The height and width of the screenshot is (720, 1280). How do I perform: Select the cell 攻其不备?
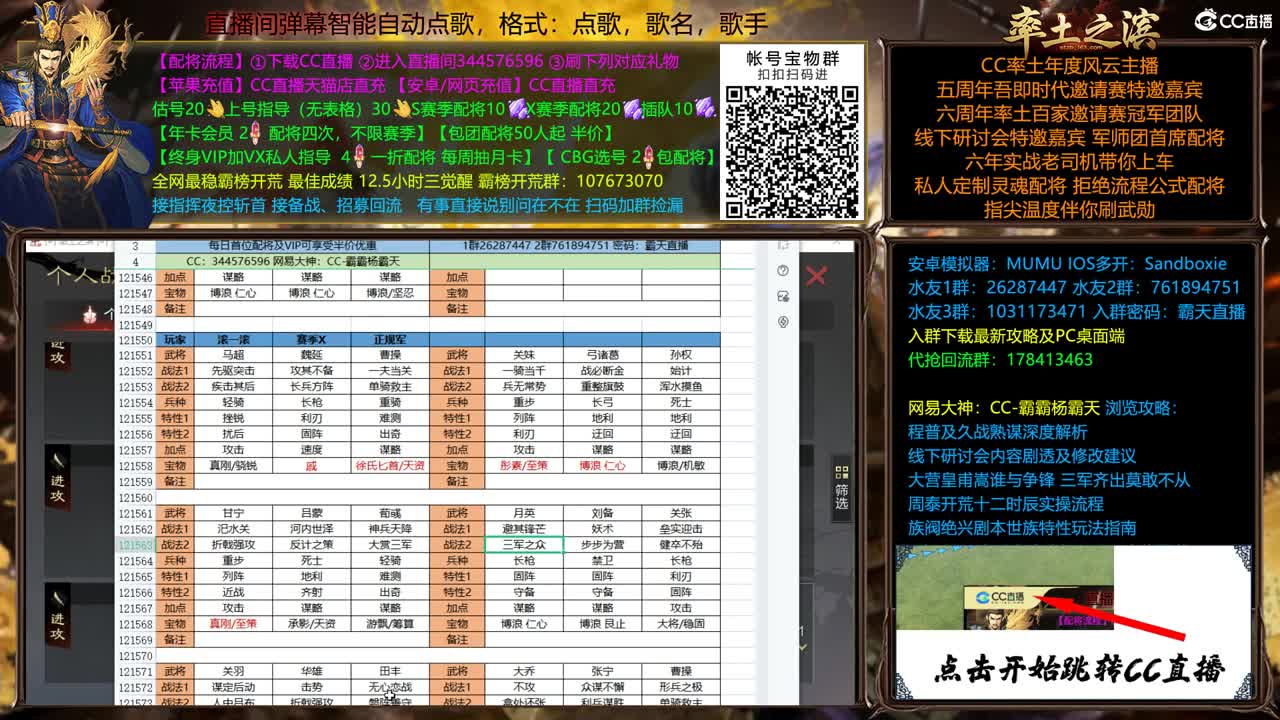pyautogui.click(x=311, y=371)
